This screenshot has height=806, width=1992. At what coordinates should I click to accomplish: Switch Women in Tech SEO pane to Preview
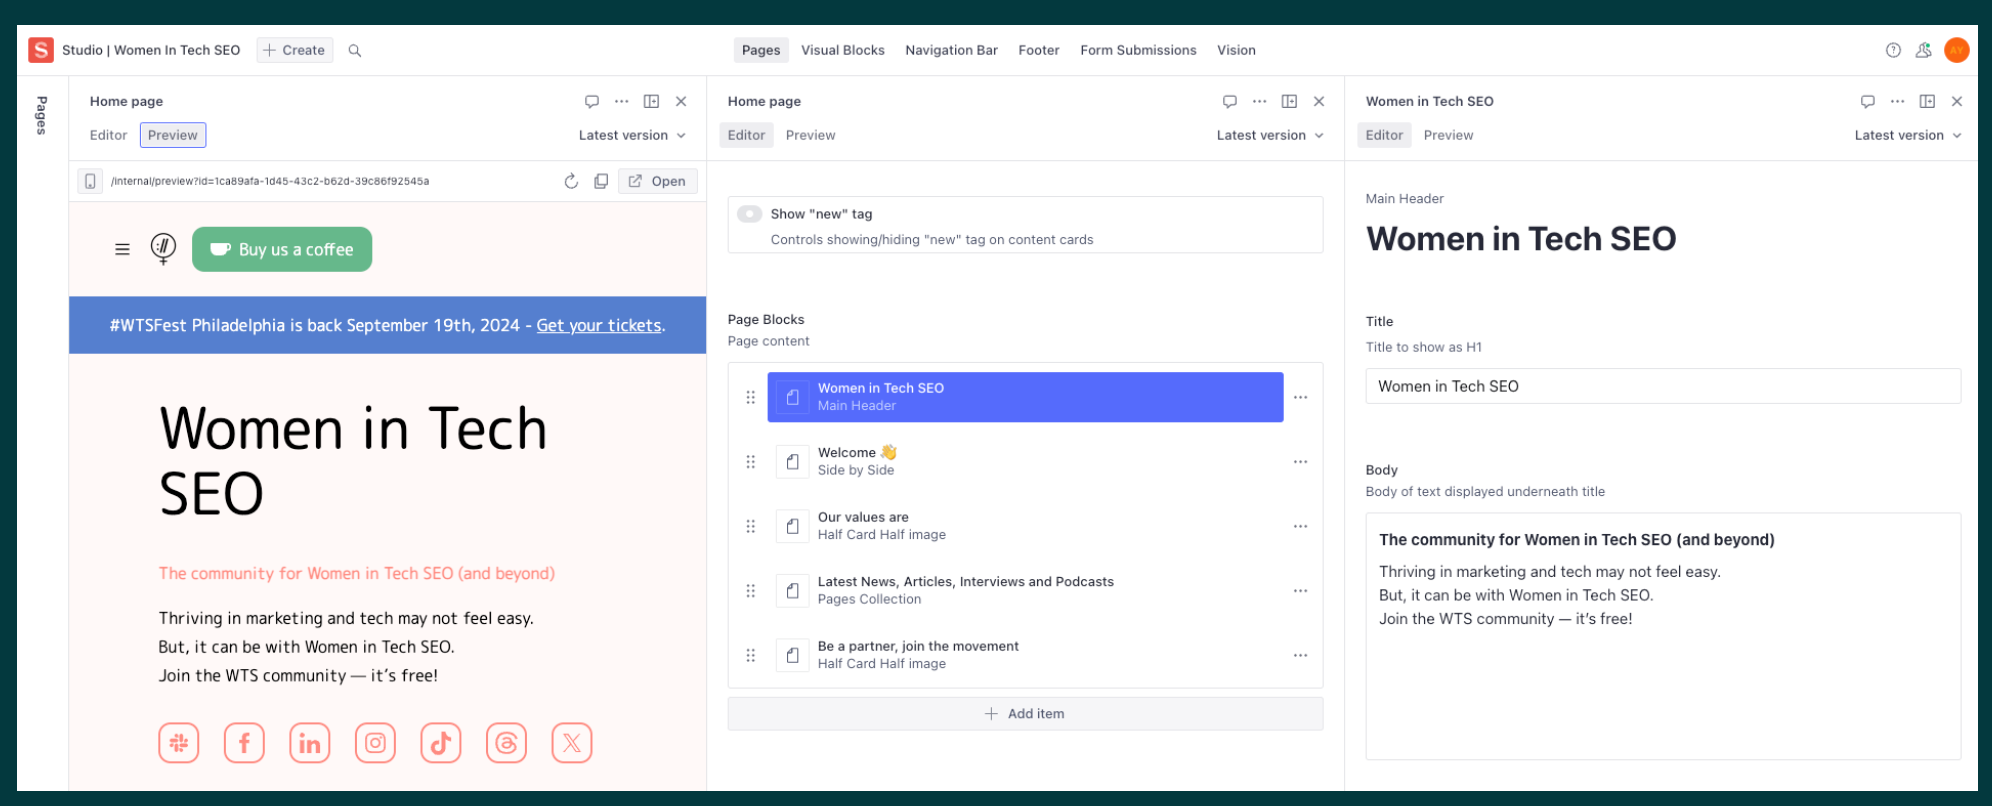click(x=1448, y=135)
